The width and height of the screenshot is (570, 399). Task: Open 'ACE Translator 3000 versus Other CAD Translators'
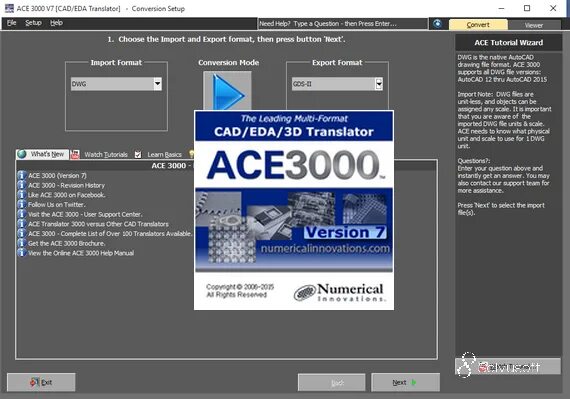tap(99, 224)
